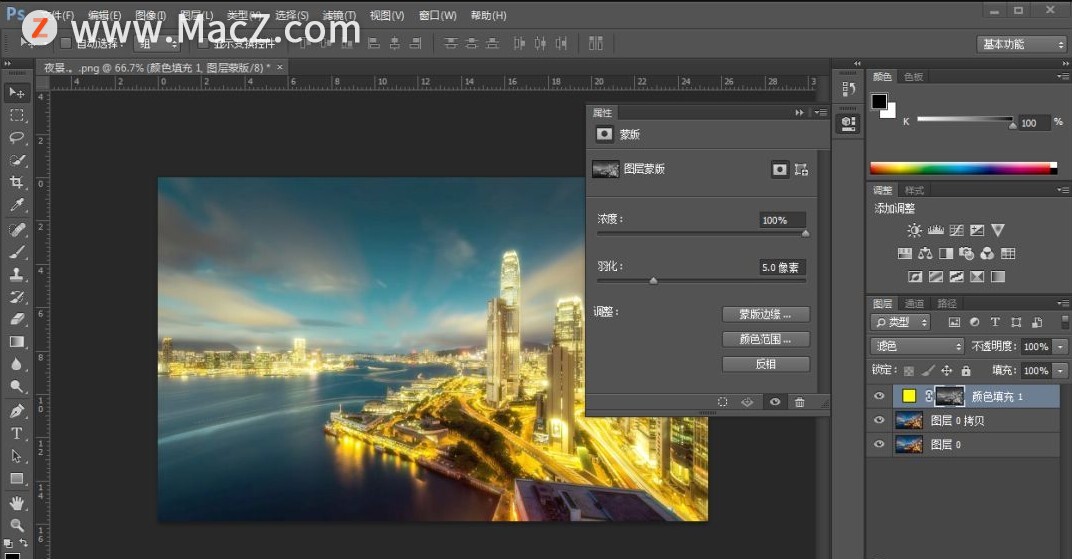
Task: Add a Curves adjustment
Action: tap(956, 230)
